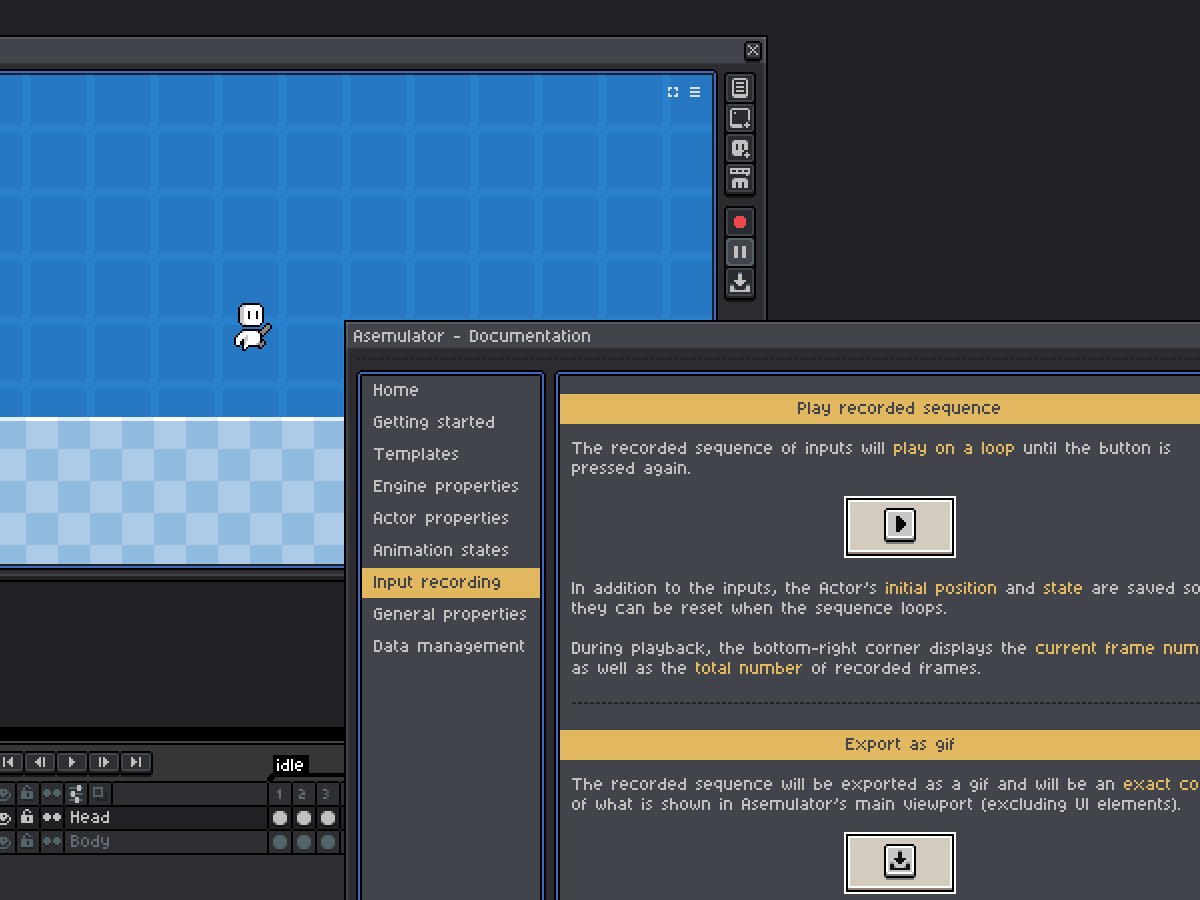Click the play button illustration in documentation
The height and width of the screenshot is (900, 1200).
point(900,526)
